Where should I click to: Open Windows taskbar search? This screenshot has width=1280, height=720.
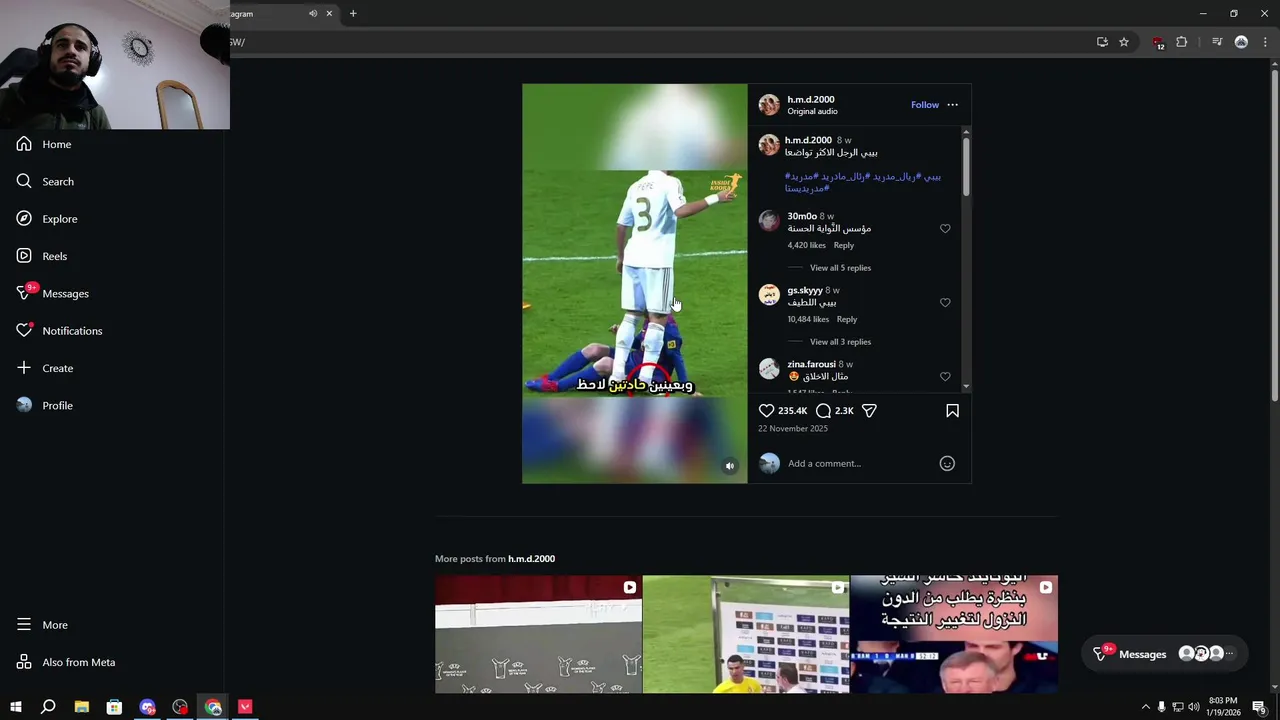[x=48, y=707]
